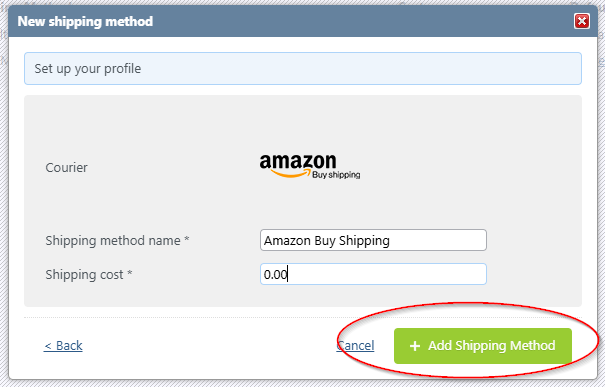Click the 'Shipping method name *' label
This screenshot has width=605, height=387.
117,240
